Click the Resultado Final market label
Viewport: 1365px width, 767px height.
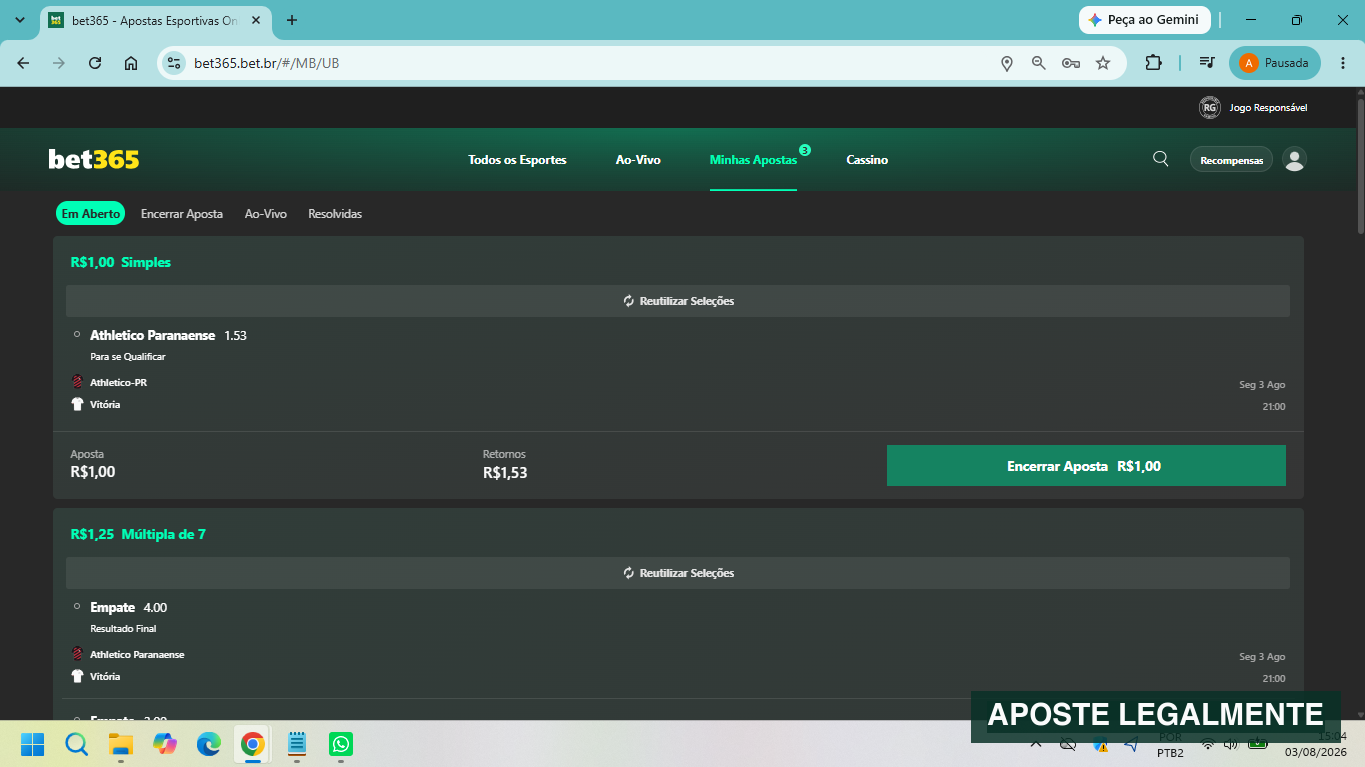point(123,628)
